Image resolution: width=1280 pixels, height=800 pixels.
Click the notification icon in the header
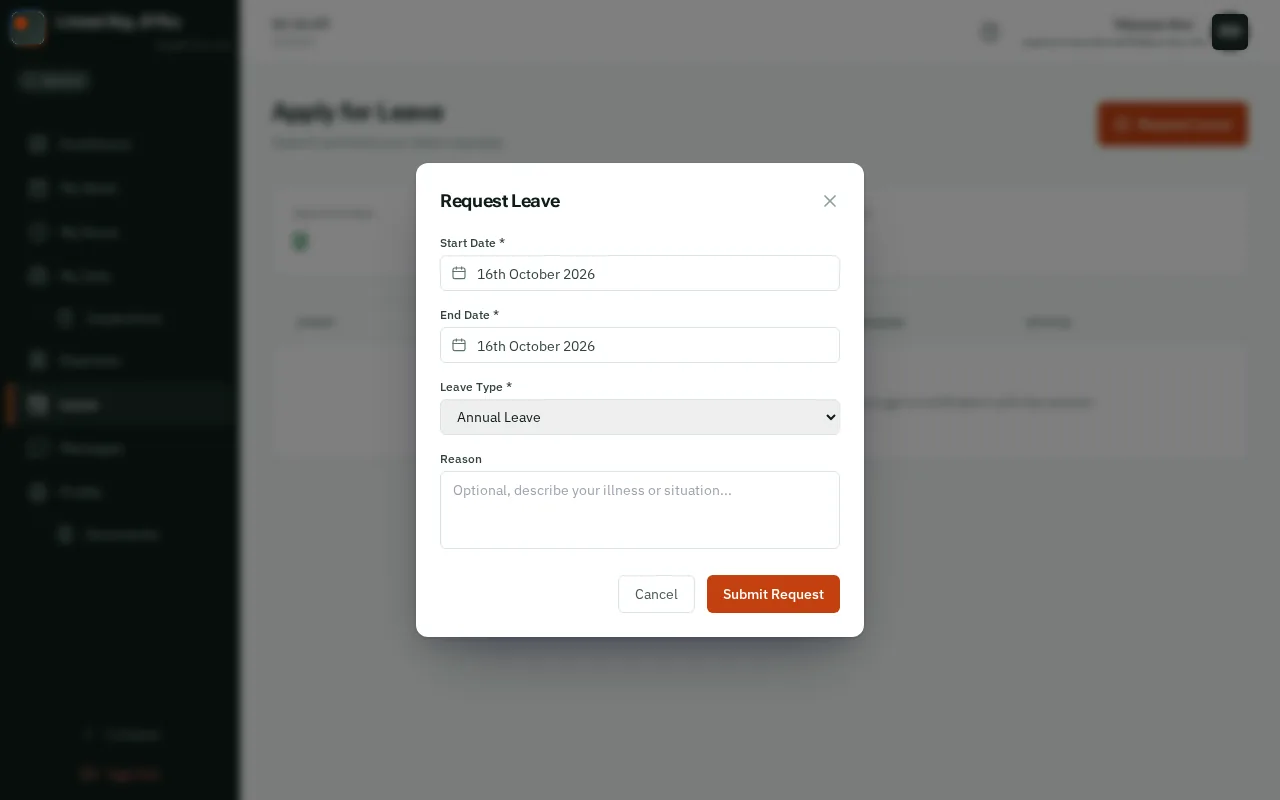click(990, 32)
